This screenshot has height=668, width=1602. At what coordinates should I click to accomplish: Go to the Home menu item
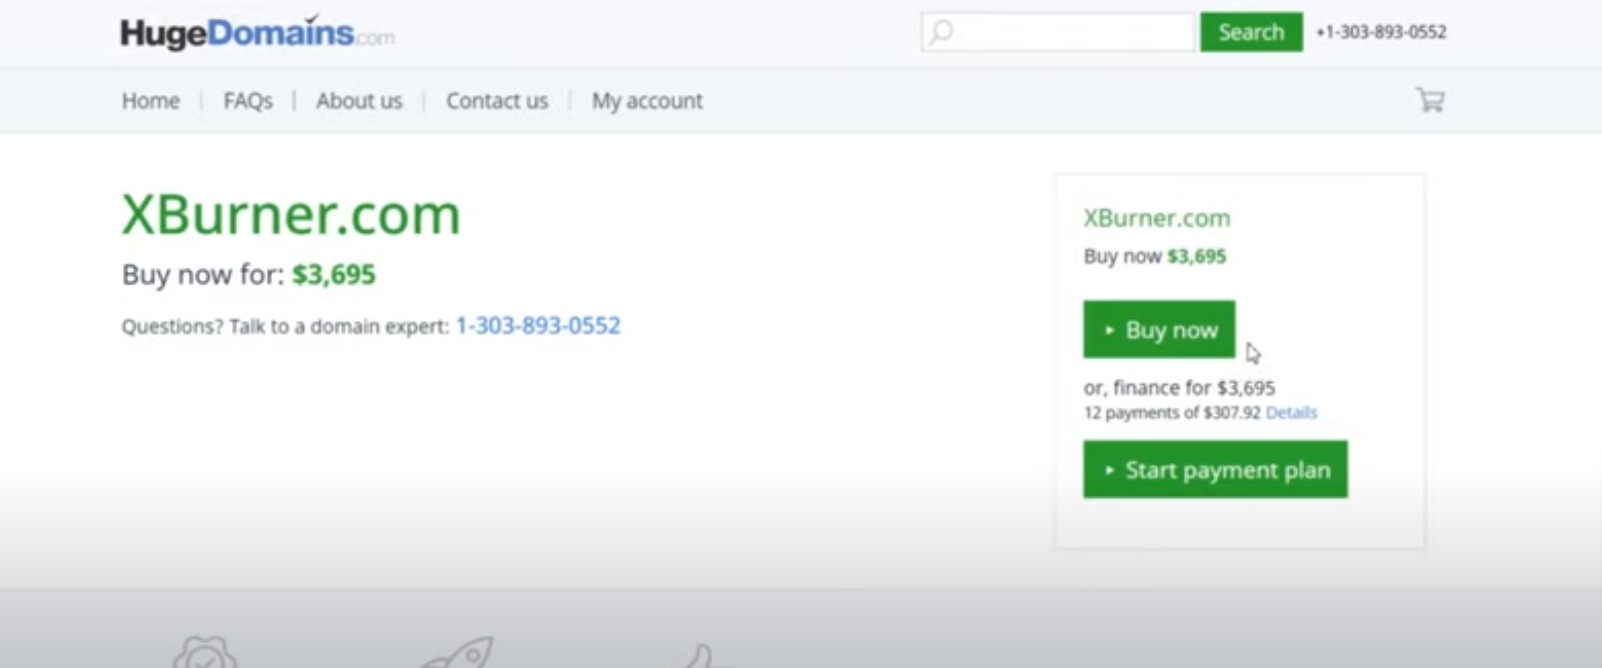pyautogui.click(x=151, y=101)
